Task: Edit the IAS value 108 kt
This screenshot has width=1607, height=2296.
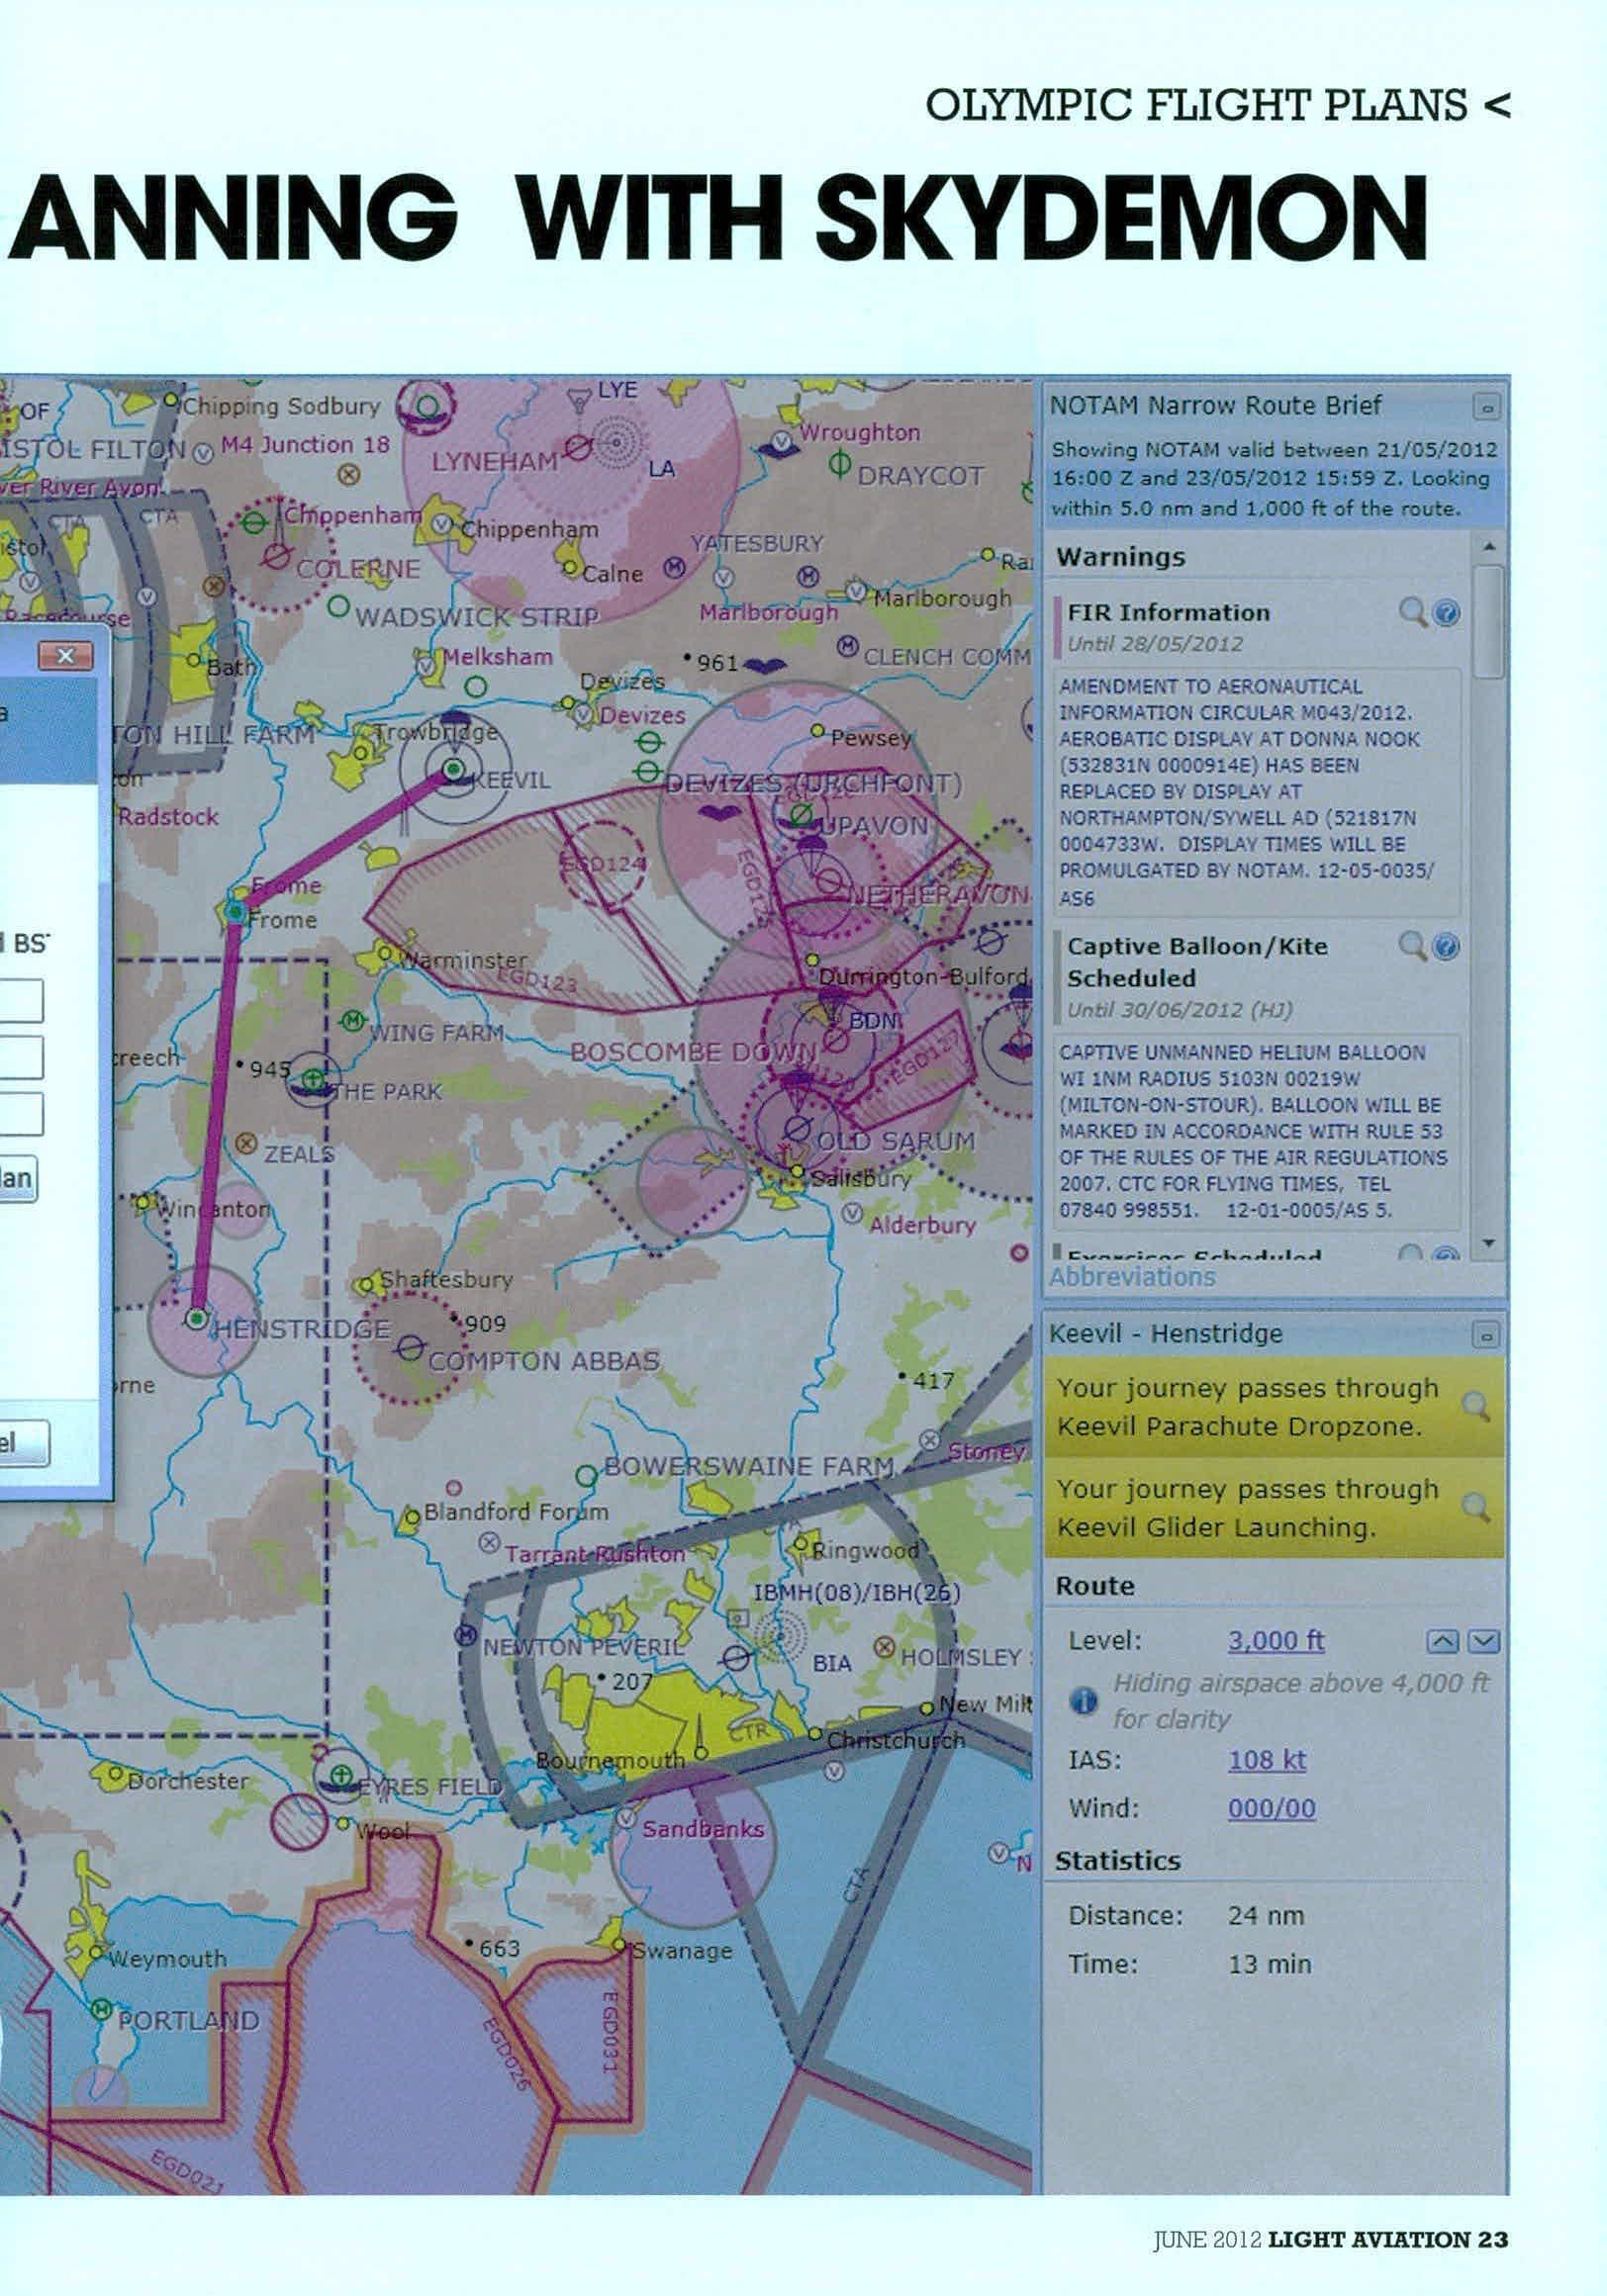Action: [x=1267, y=1759]
